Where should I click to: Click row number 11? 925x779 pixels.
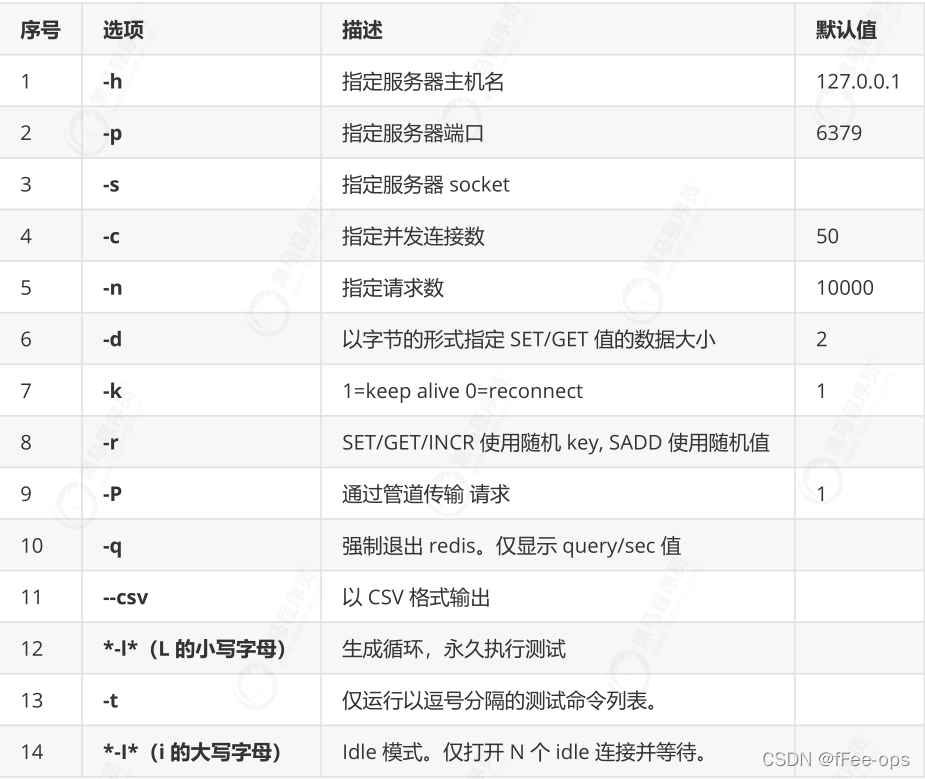click(x=31, y=597)
